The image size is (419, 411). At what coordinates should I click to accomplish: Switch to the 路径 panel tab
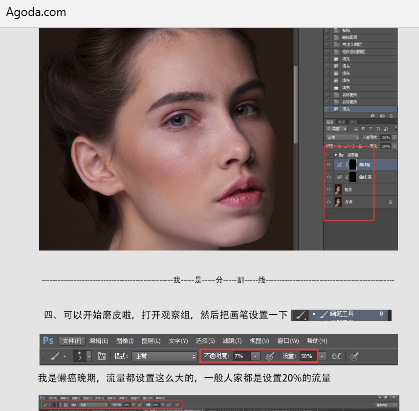pos(353,122)
